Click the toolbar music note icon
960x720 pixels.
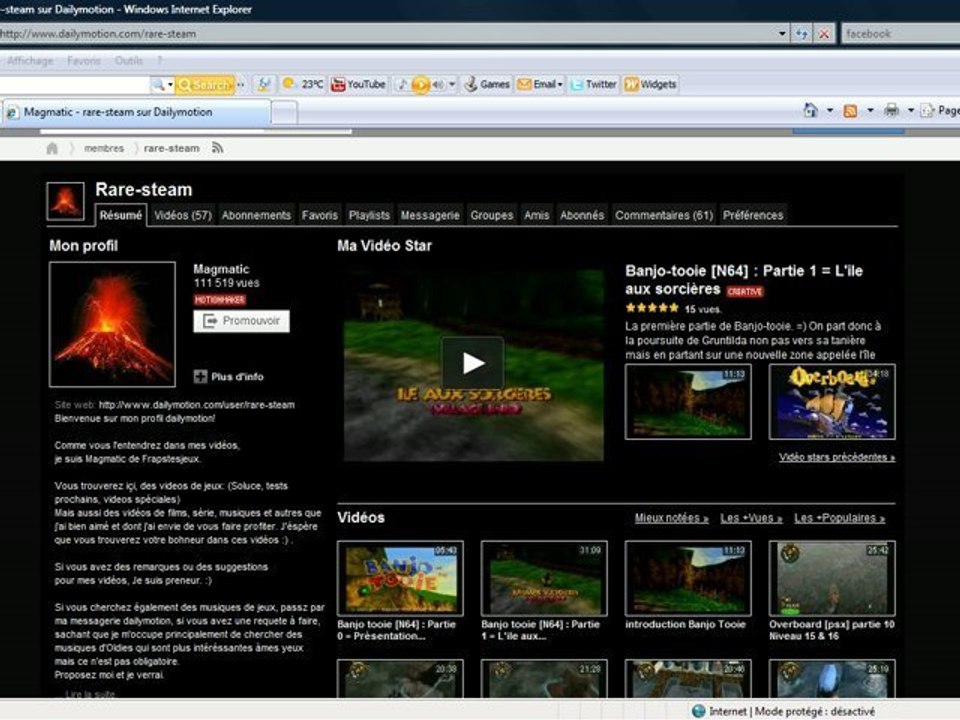click(402, 84)
